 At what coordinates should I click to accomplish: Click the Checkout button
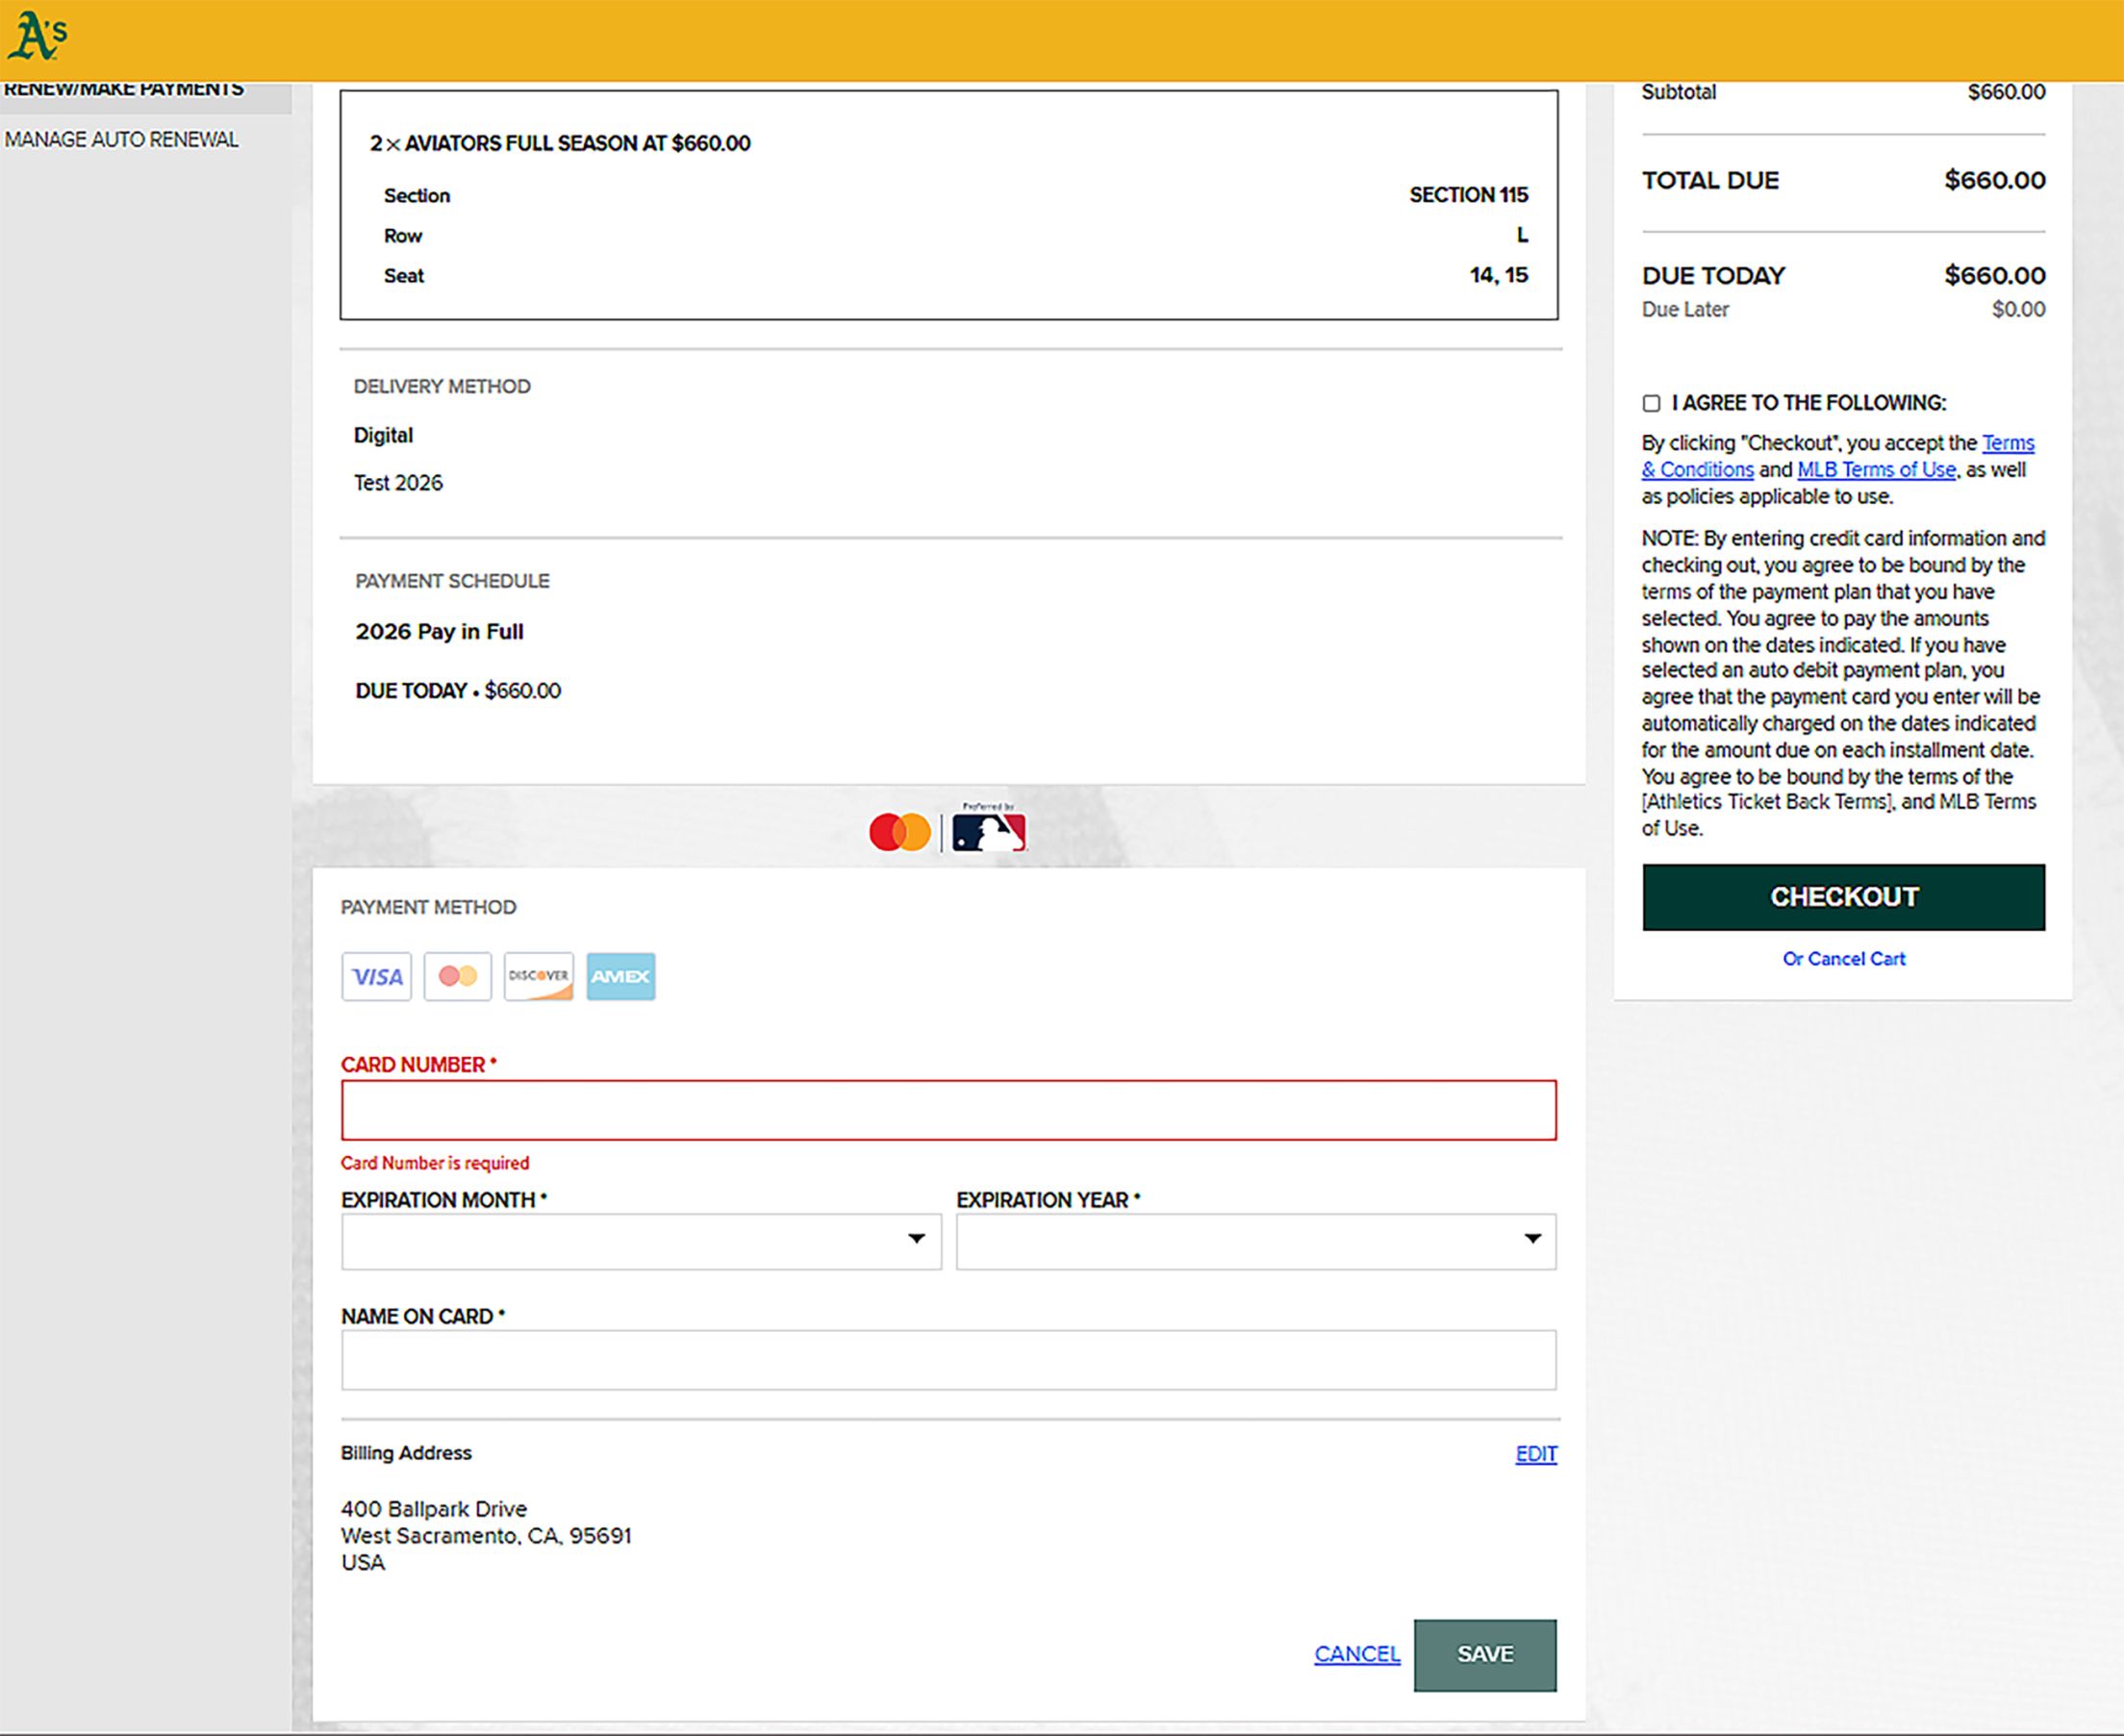[x=1843, y=898]
